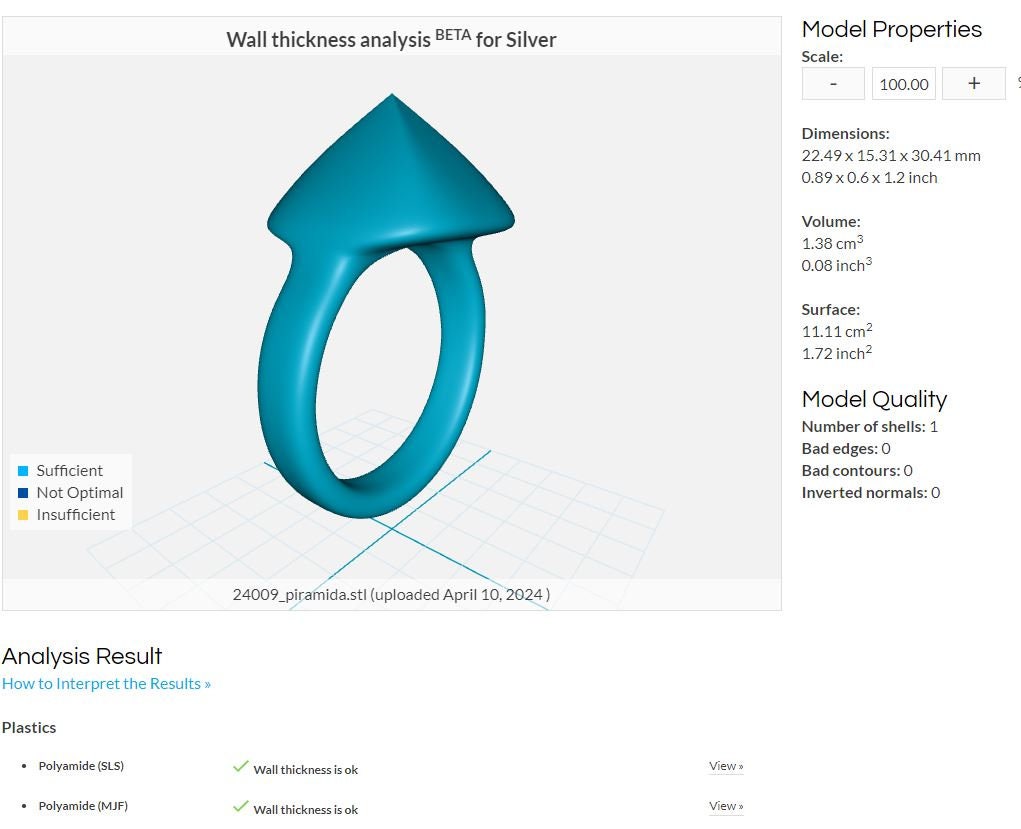View Polyamide (SLS) wall thickness details
The image size is (1021, 829).
(726, 766)
